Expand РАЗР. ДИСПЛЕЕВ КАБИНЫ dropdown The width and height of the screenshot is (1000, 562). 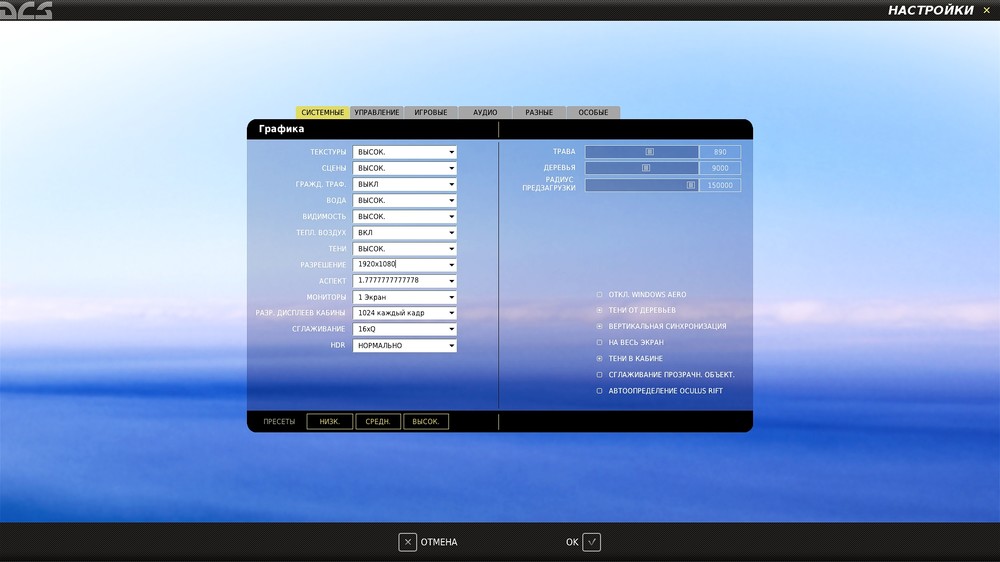404,313
